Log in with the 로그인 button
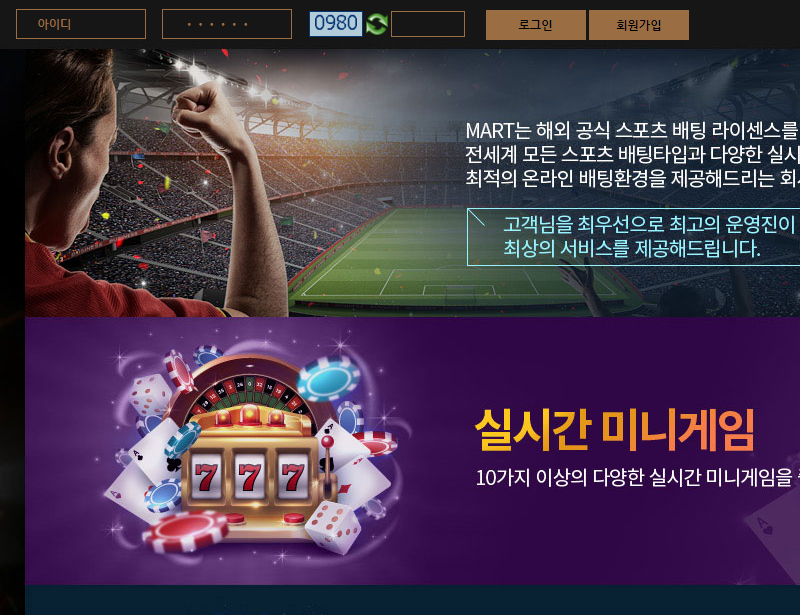Viewport: 800px width, 615px height. pos(536,24)
